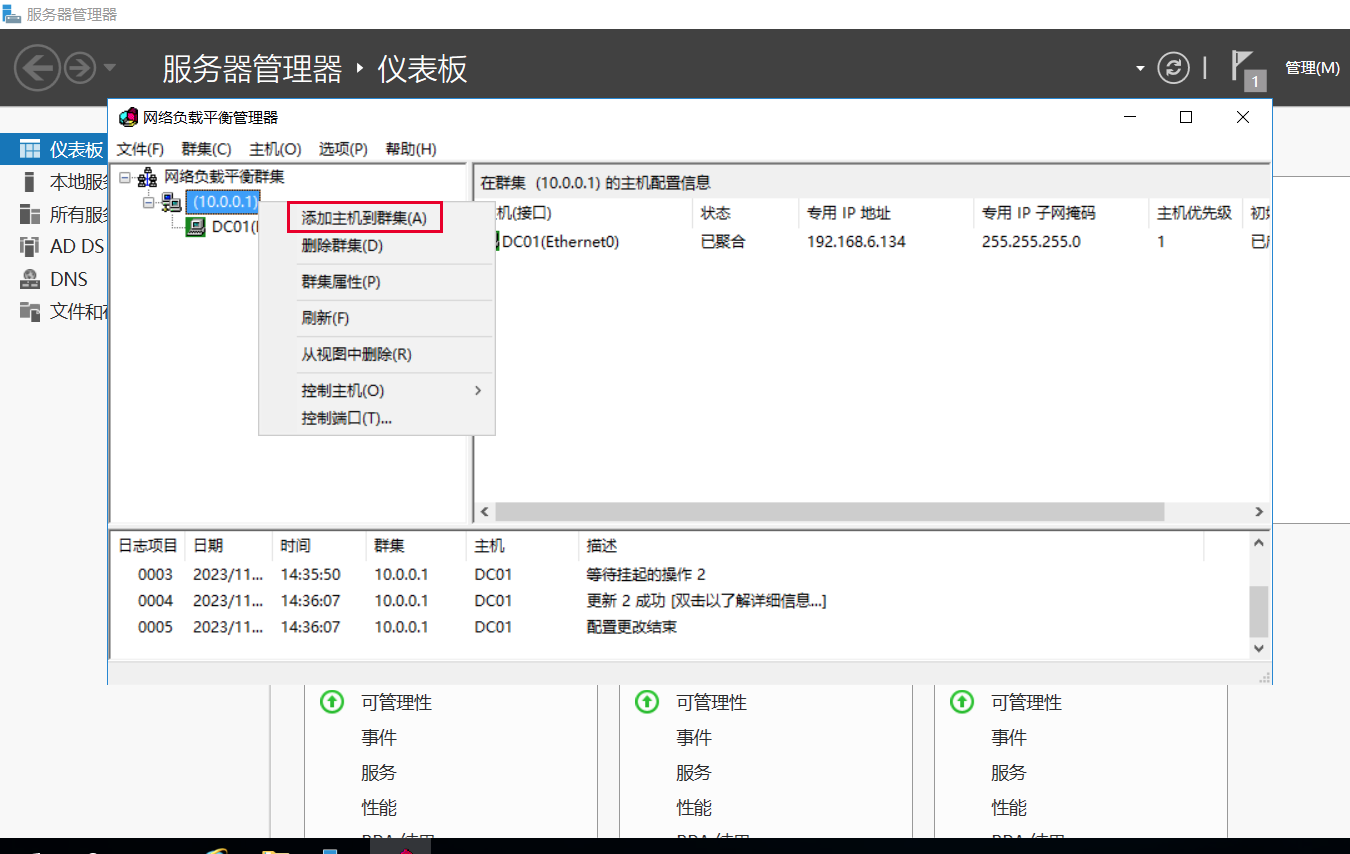Screen dimensions: 1350x854
Task: Select log entry 0004 更新 2 成功
Action: [x=705, y=601]
